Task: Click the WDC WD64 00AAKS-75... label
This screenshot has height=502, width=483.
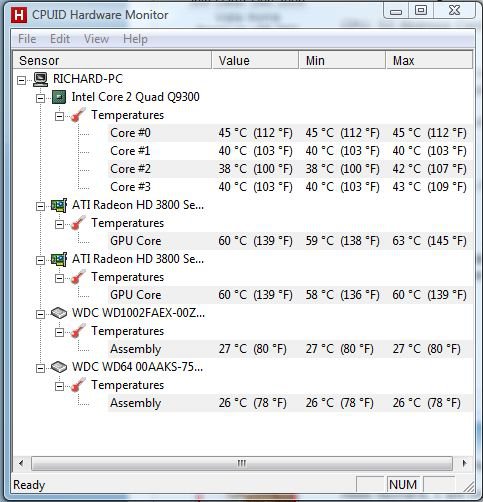Action: pyautogui.click(x=138, y=367)
